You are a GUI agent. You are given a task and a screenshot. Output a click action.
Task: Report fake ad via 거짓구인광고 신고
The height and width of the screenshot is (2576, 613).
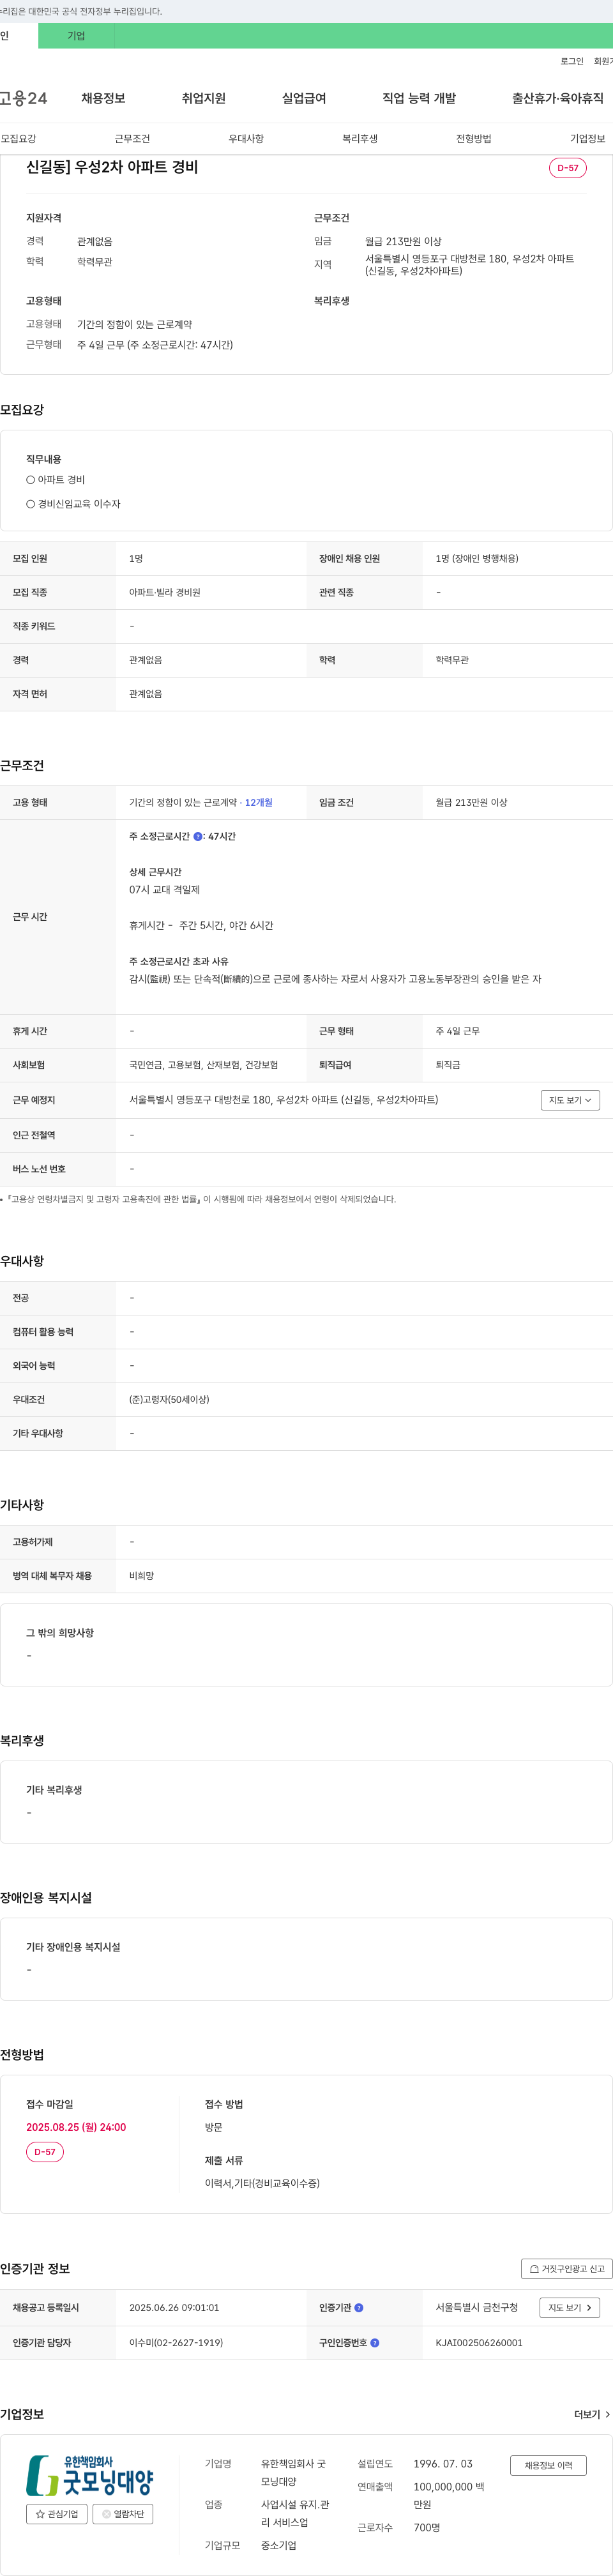[x=567, y=2269]
